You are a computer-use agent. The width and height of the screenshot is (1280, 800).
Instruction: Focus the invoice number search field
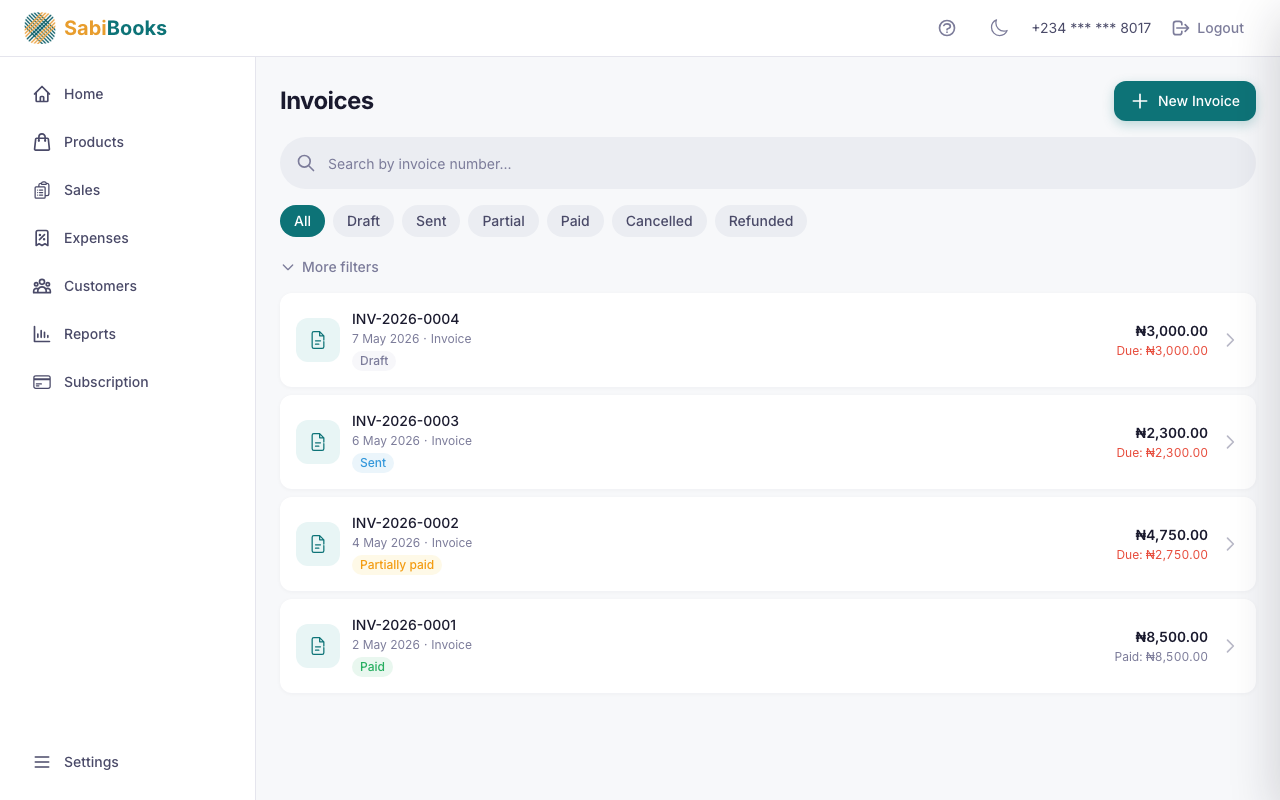pyautogui.click(x=768, y=163)
